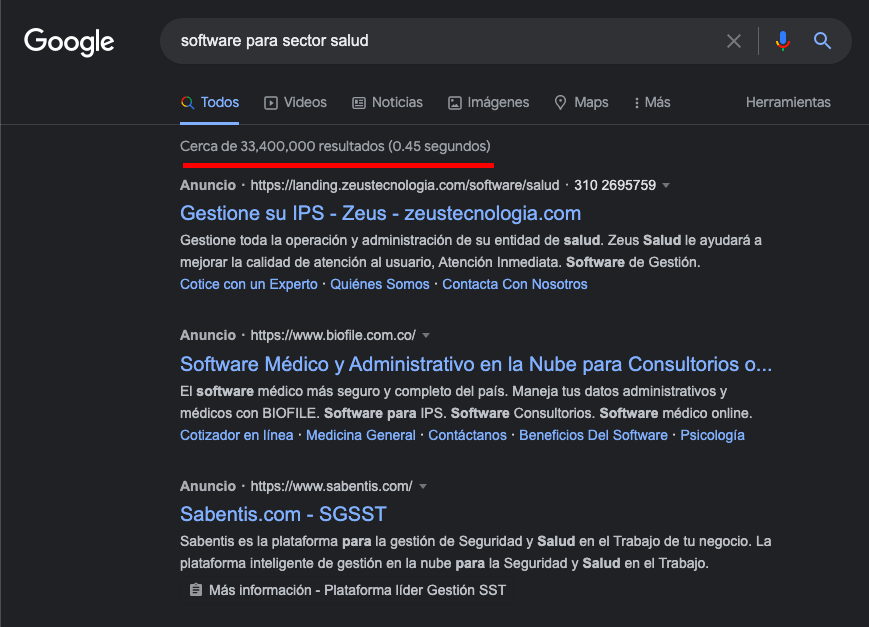The height and width of the screenshot is (627, 869).
Task: Switch to the Videos tab
Action: coord(295,103)
